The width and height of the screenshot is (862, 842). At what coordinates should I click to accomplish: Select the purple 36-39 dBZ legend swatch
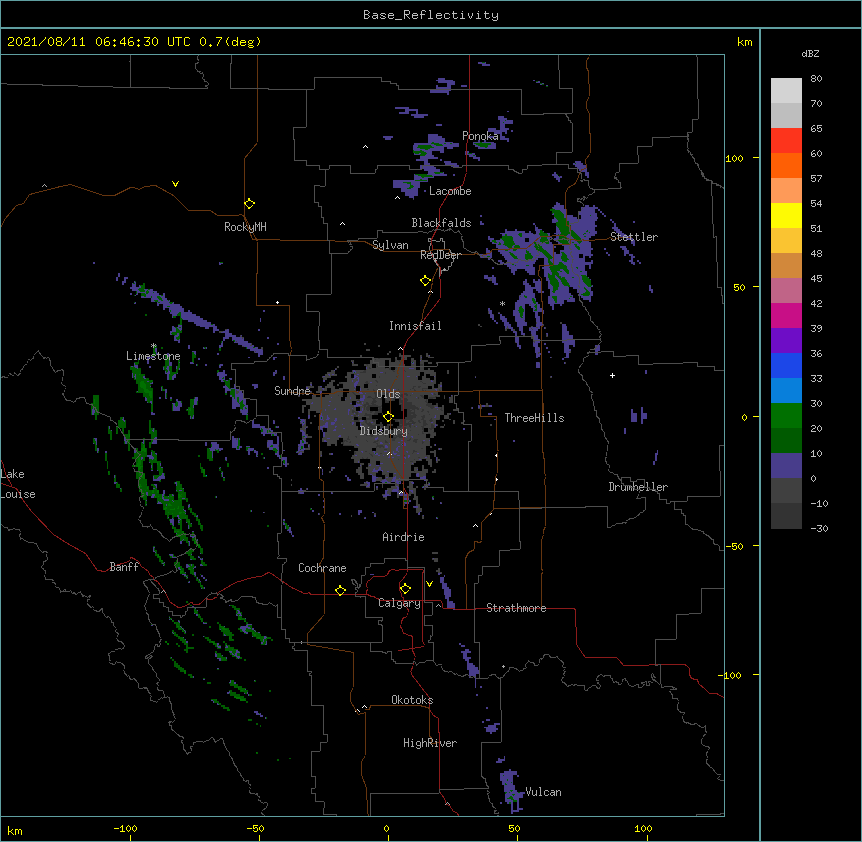coord(786,341)
